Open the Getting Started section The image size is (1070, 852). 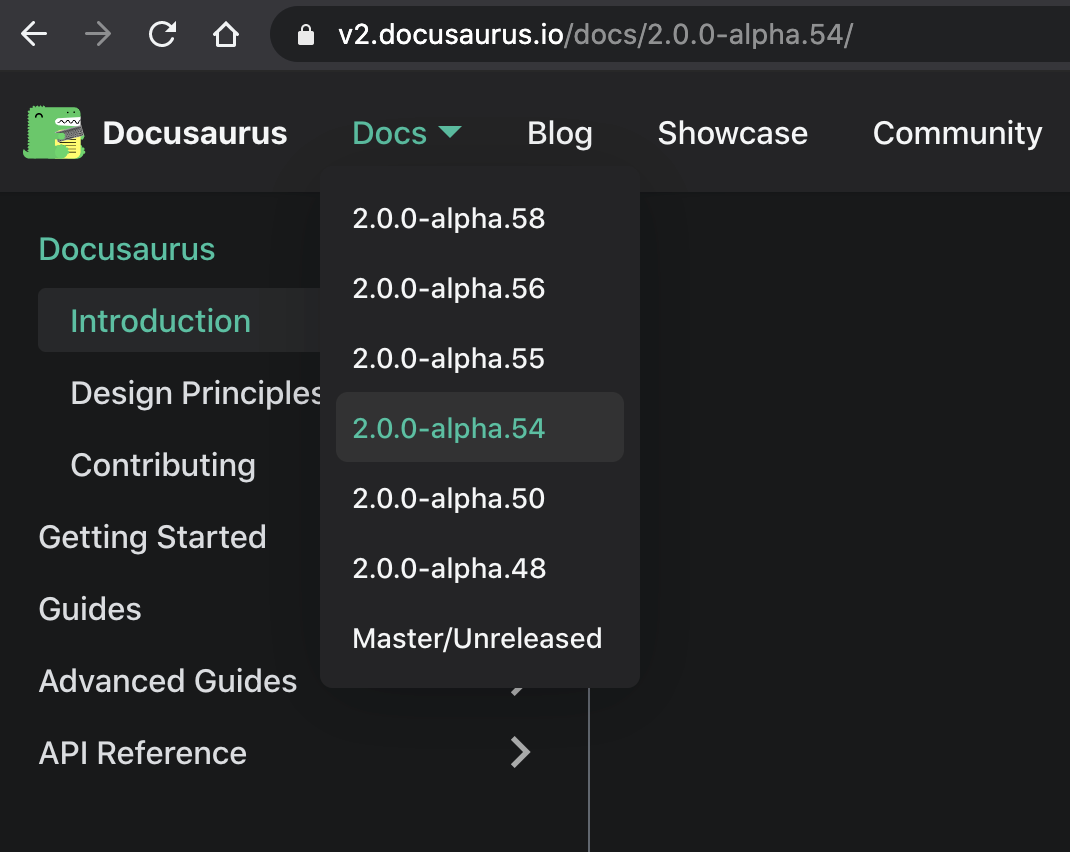[x=152, y=536]
